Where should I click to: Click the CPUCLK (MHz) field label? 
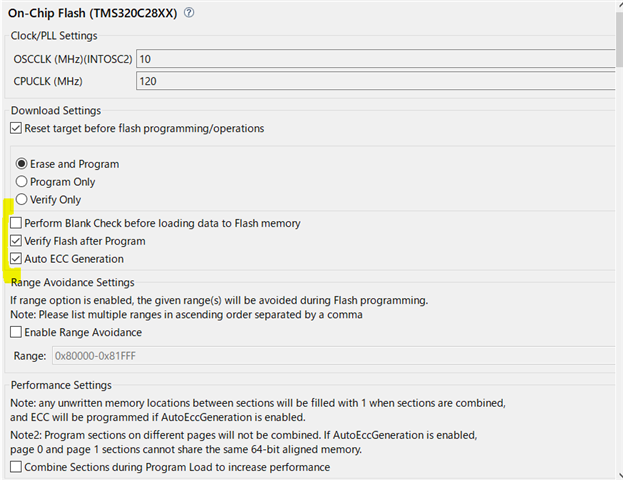(49, 81)
